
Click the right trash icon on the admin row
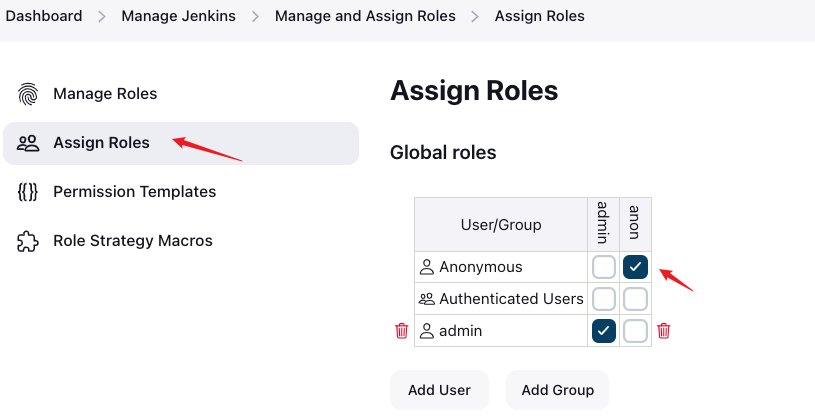[663, 331]
